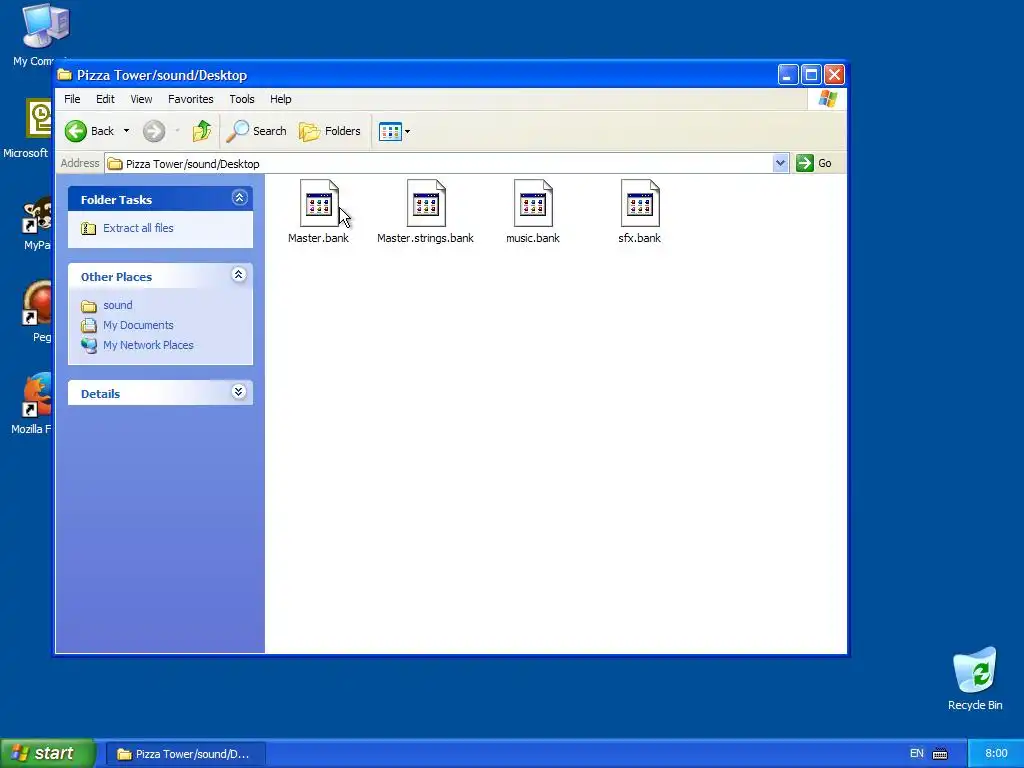Collapse the Other Places panel
1024x768 pixels.
[x=239, y=275]
